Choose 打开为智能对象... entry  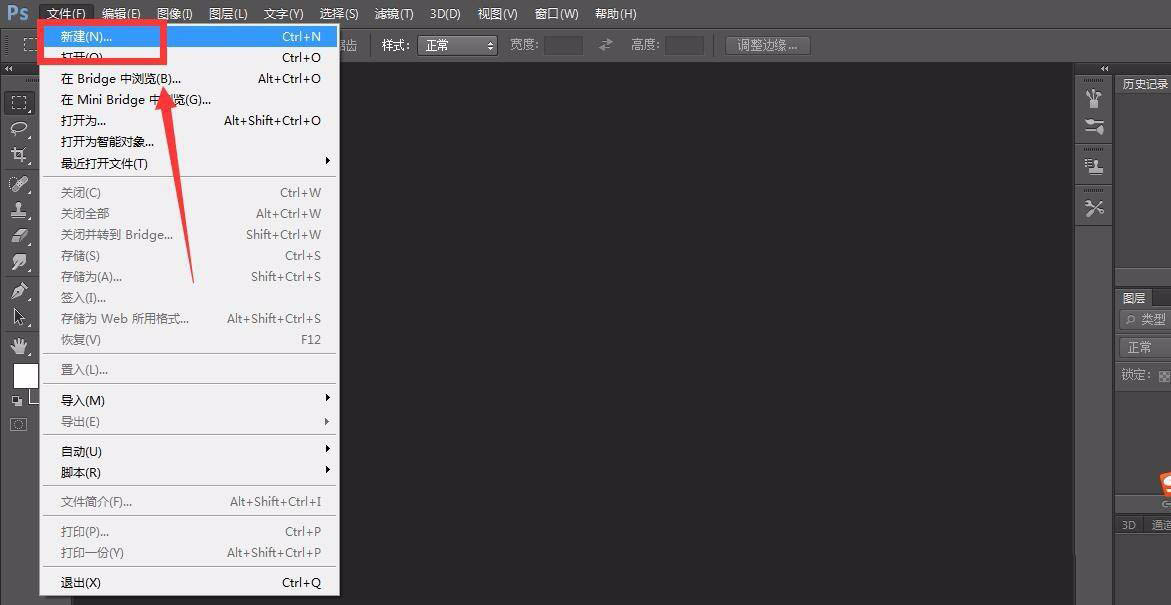189,141
